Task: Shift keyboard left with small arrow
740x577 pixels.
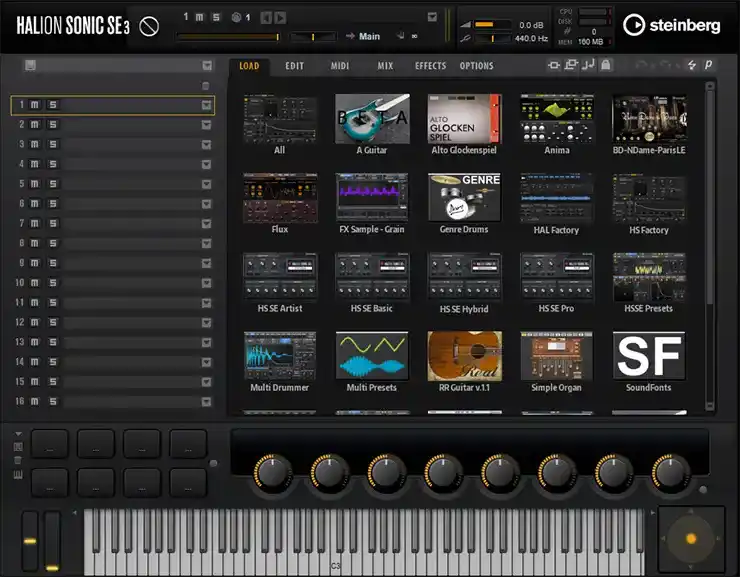Action: [74, 512]
